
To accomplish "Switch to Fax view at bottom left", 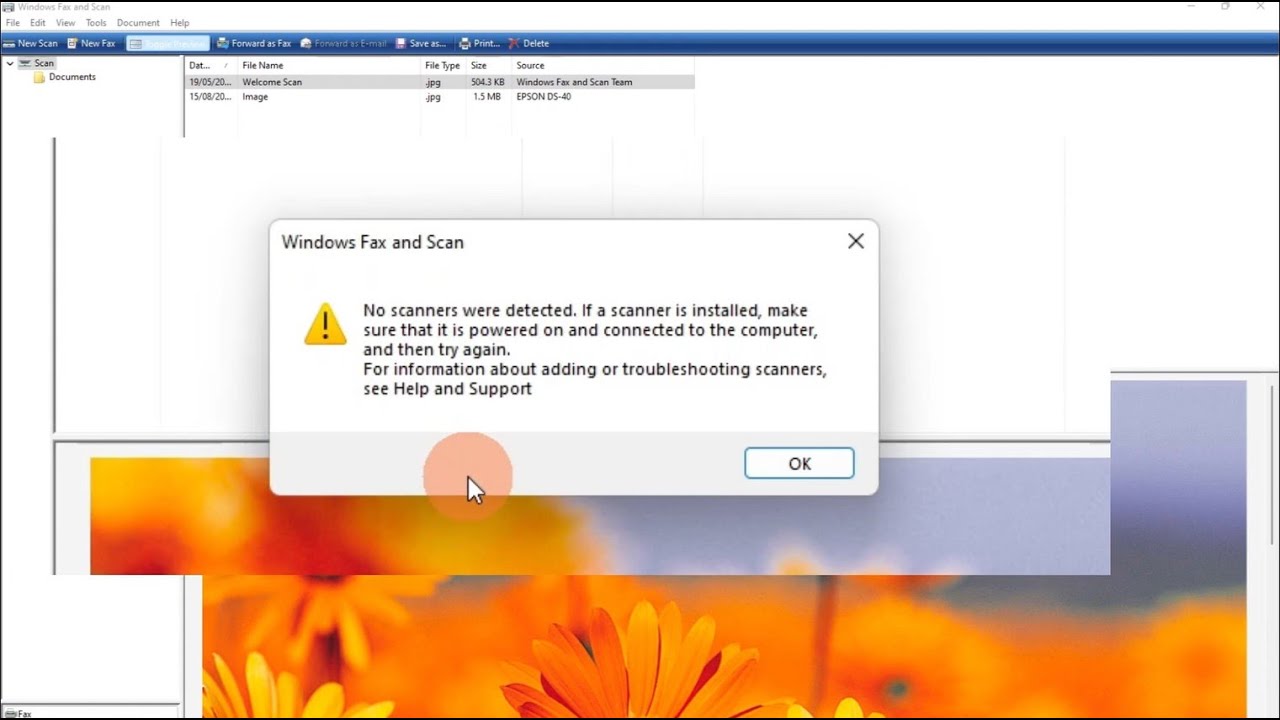I will [19, 714].
